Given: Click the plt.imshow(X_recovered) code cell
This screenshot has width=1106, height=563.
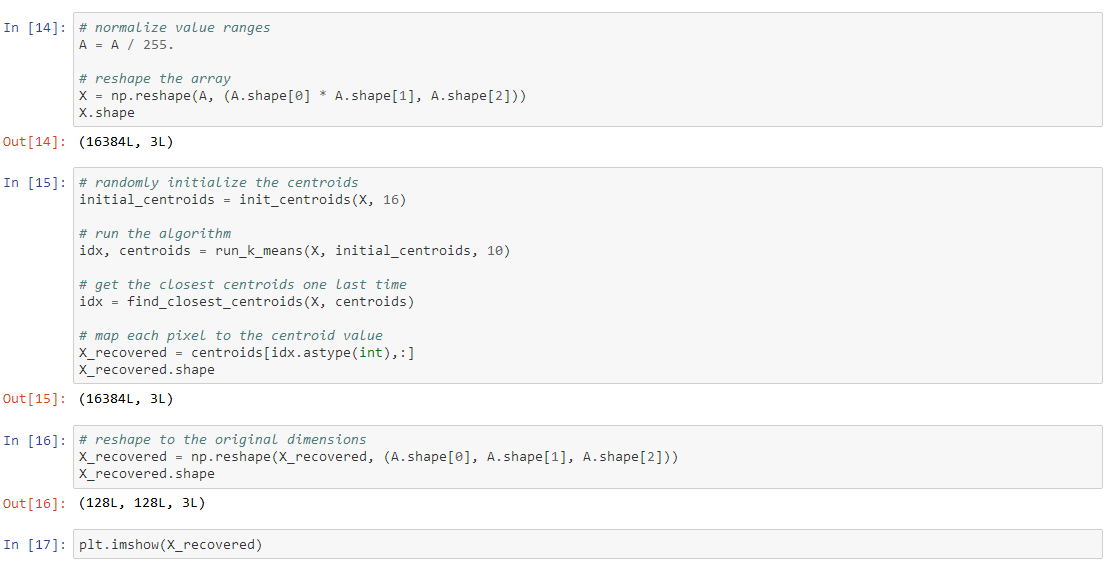Looking at the screenshot, I should click(x=170, y=545).
